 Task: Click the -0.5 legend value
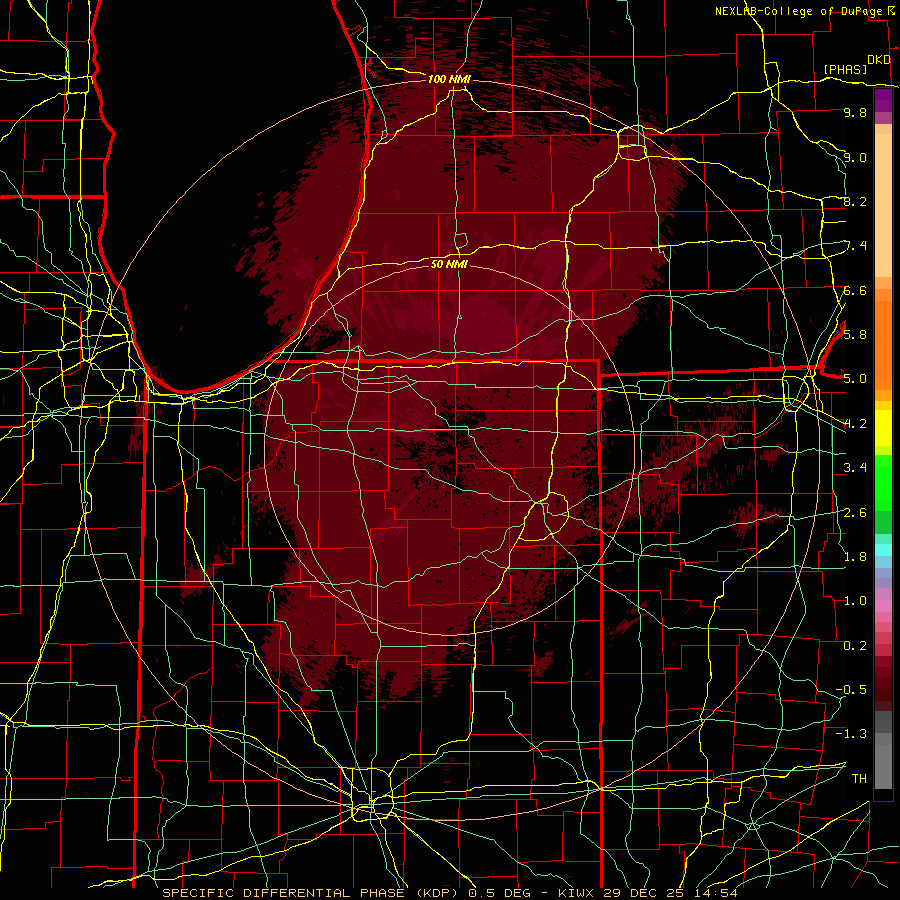(x=851, y=689)
